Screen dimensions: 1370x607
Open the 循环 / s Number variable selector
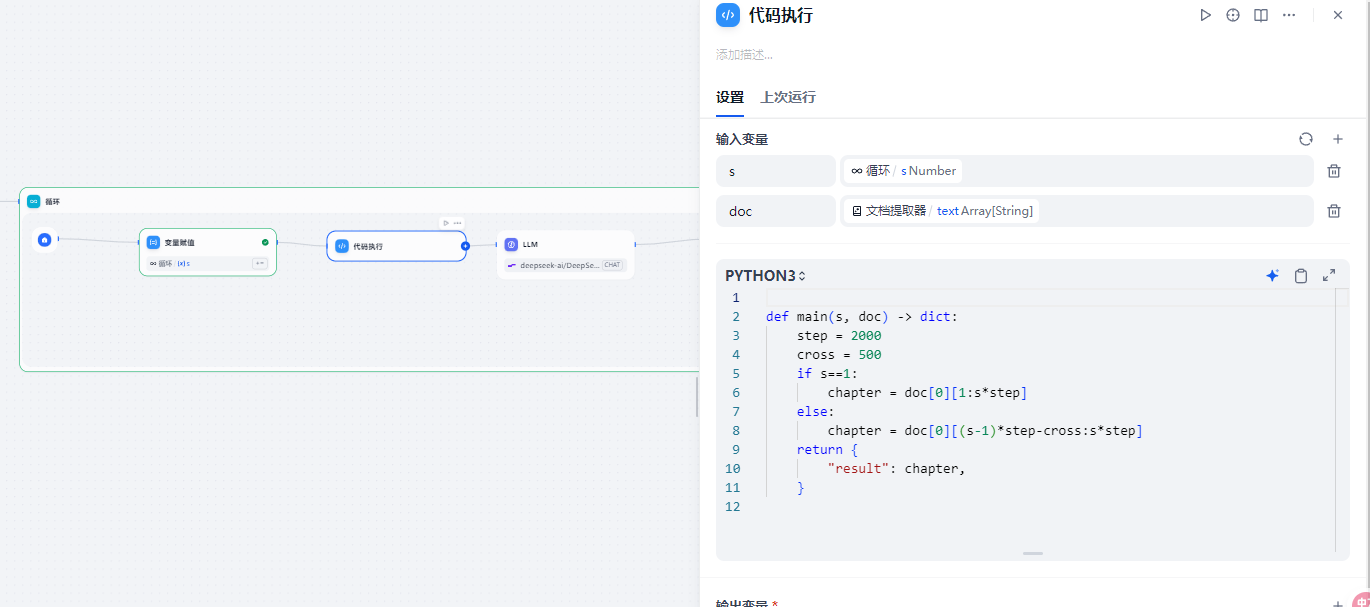1077,171
